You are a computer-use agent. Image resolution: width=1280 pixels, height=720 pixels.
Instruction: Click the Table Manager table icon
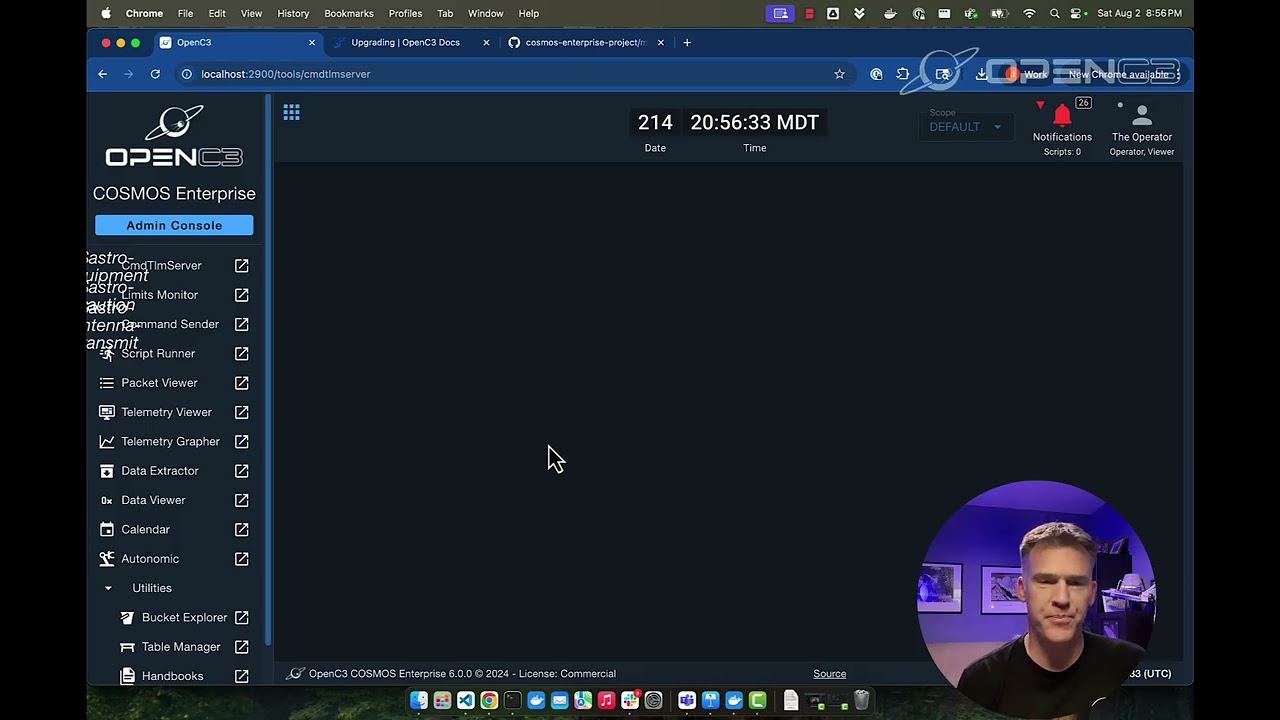(127, 647)
